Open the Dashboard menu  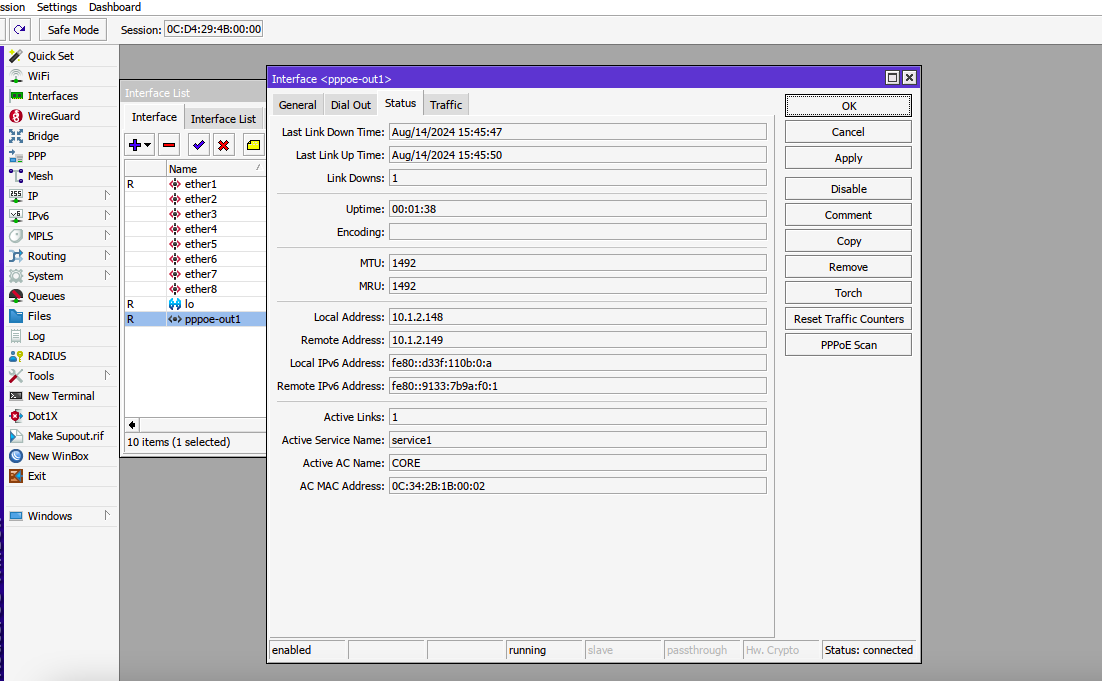[x=115, y=7]
